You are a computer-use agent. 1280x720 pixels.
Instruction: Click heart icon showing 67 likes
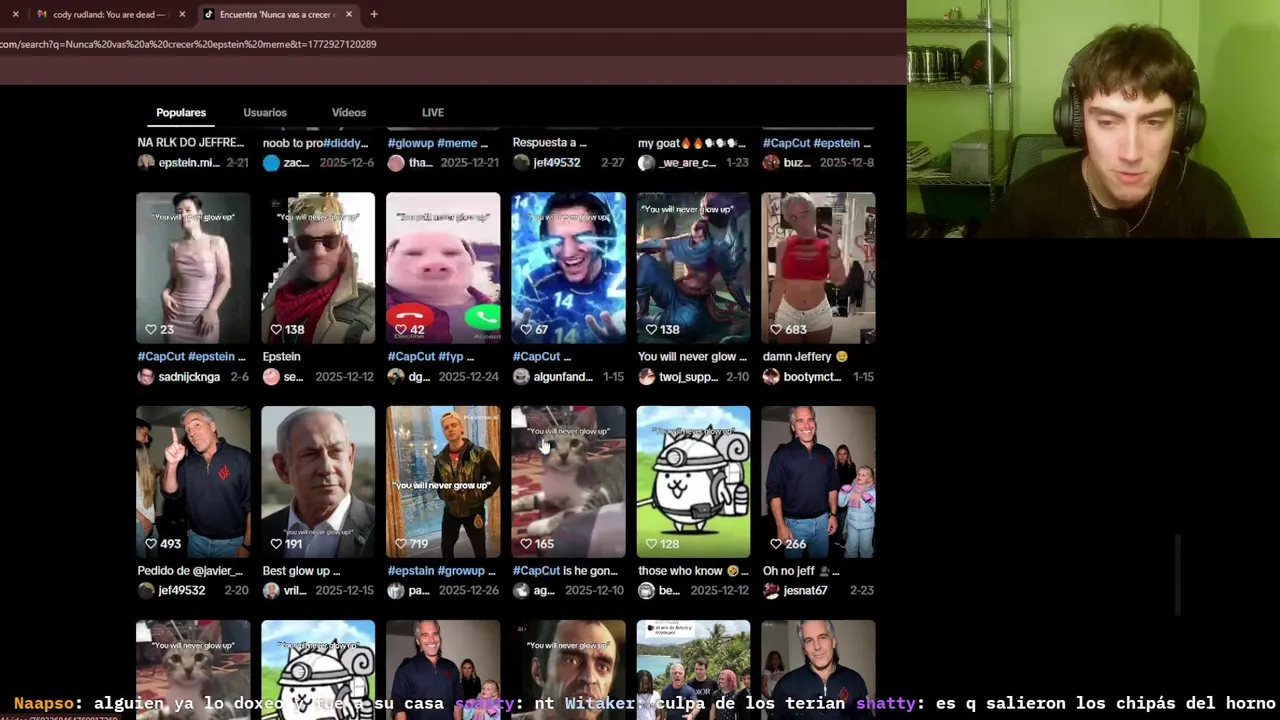[526, 329]
